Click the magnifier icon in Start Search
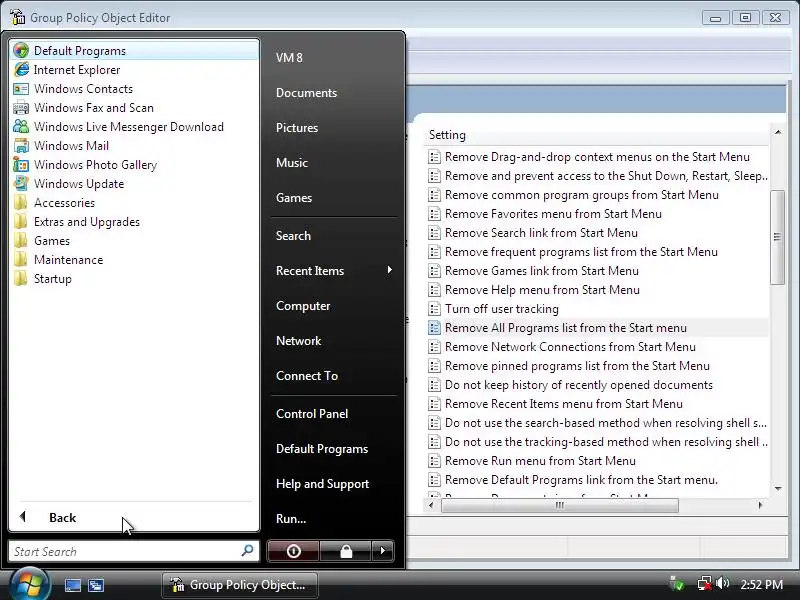Image resolution: width=800 pixels, height=600 pixels. (x=247, y=551)
